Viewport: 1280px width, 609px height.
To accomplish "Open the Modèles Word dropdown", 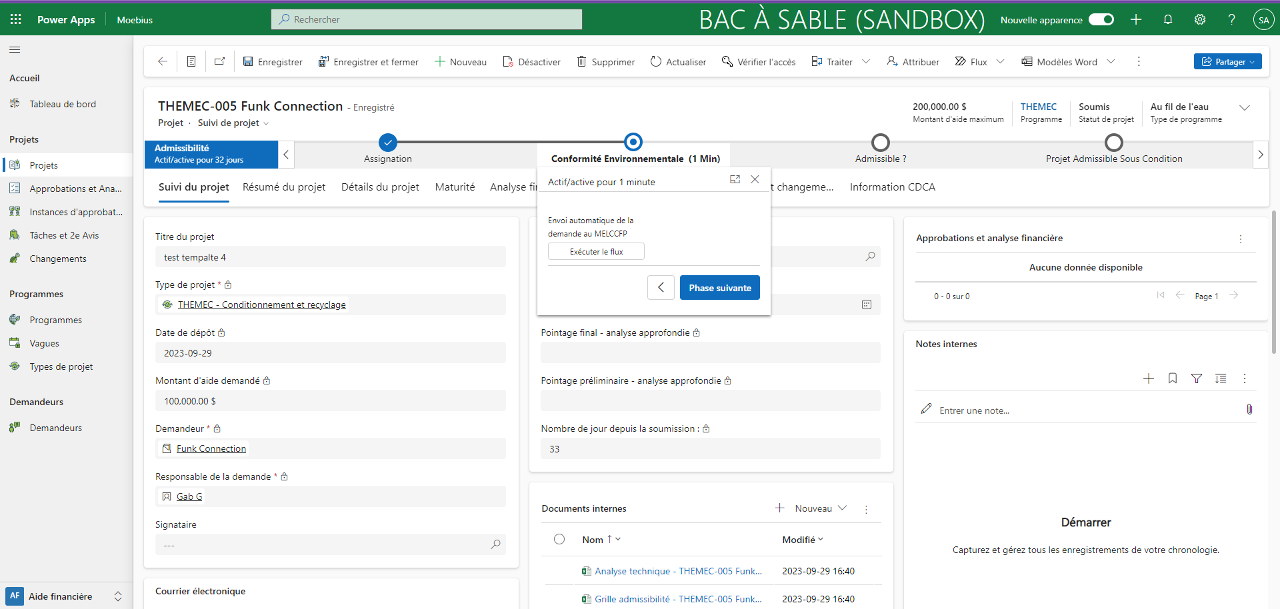I will pyautogui.click(x=1109, y=62).
